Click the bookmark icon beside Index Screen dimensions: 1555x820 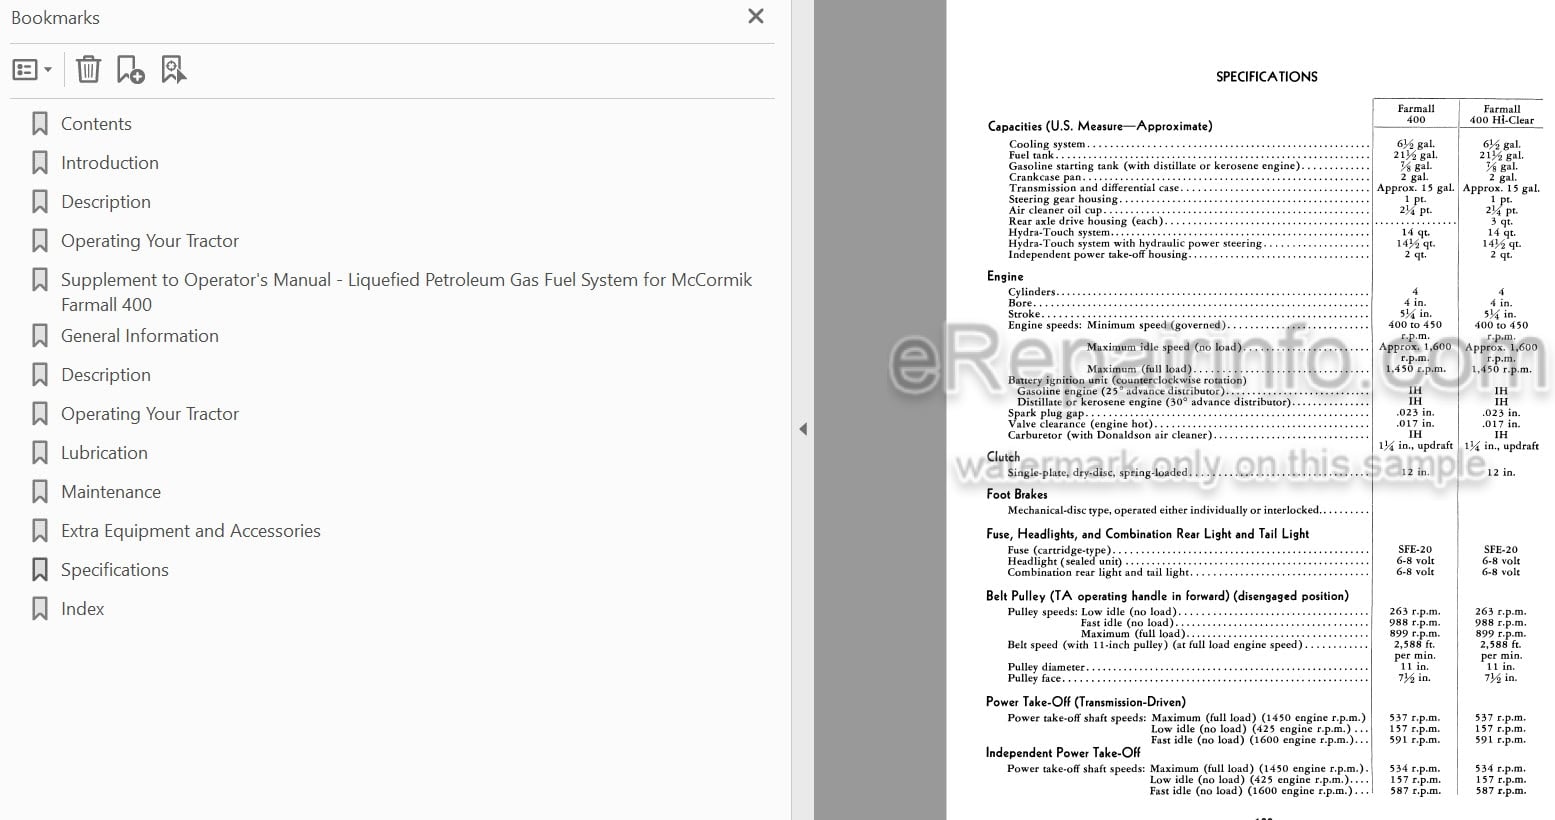(40, 609)
